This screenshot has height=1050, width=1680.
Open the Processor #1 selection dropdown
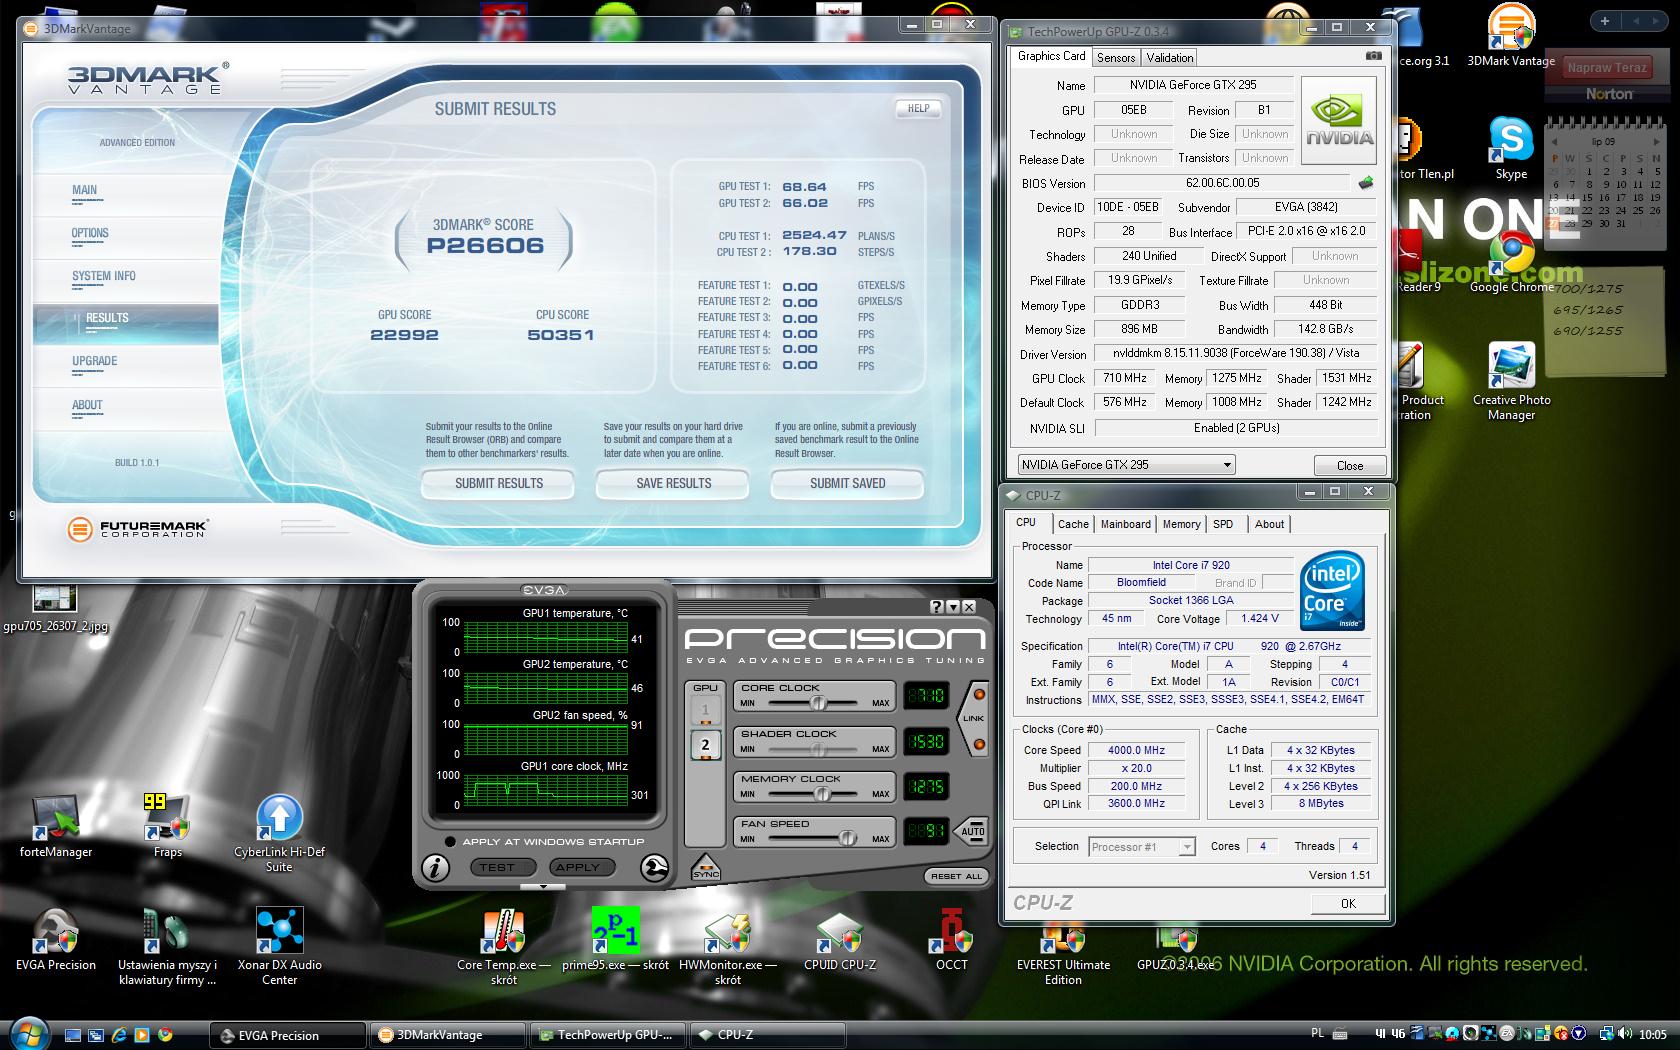[x=1186, y=847]
